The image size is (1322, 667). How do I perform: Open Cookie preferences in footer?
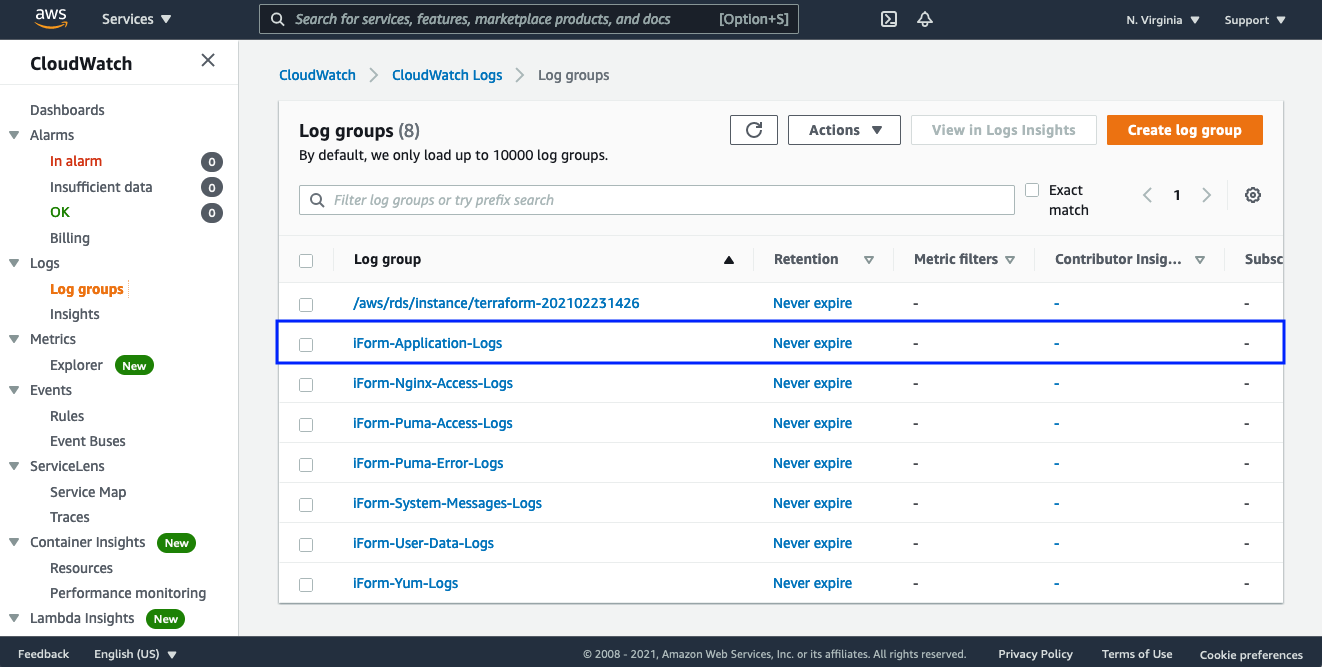[1251, 655]
